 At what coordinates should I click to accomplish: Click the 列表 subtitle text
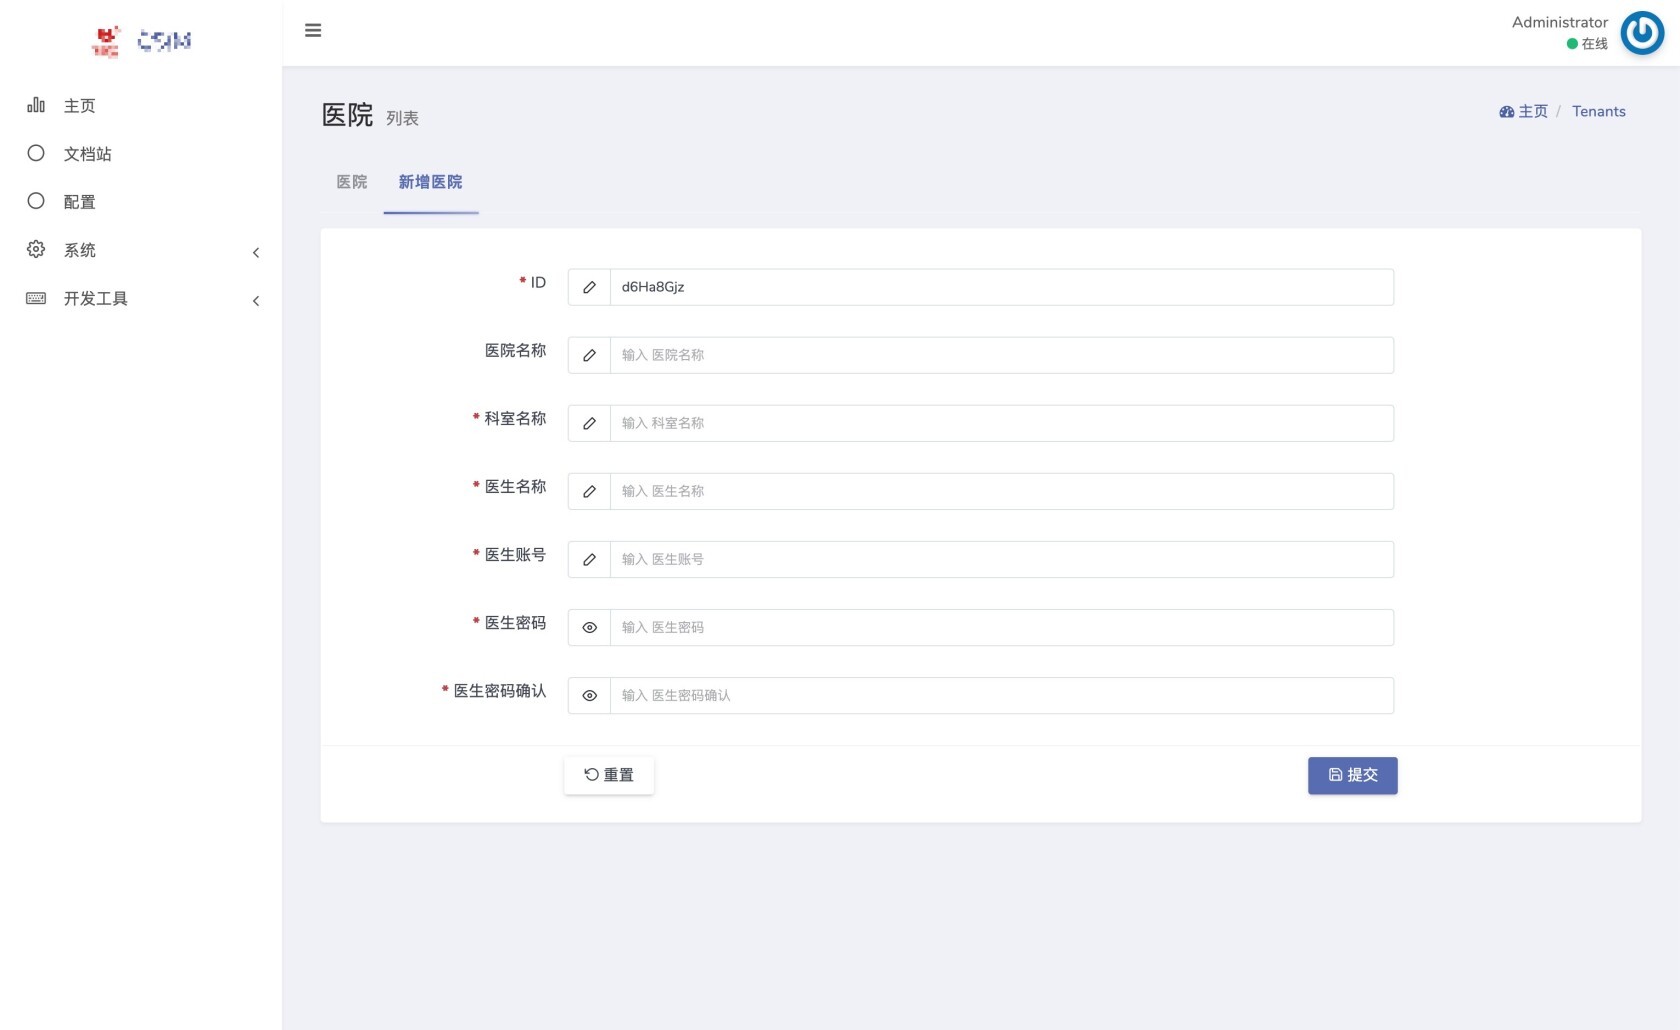tap(403, 118)
